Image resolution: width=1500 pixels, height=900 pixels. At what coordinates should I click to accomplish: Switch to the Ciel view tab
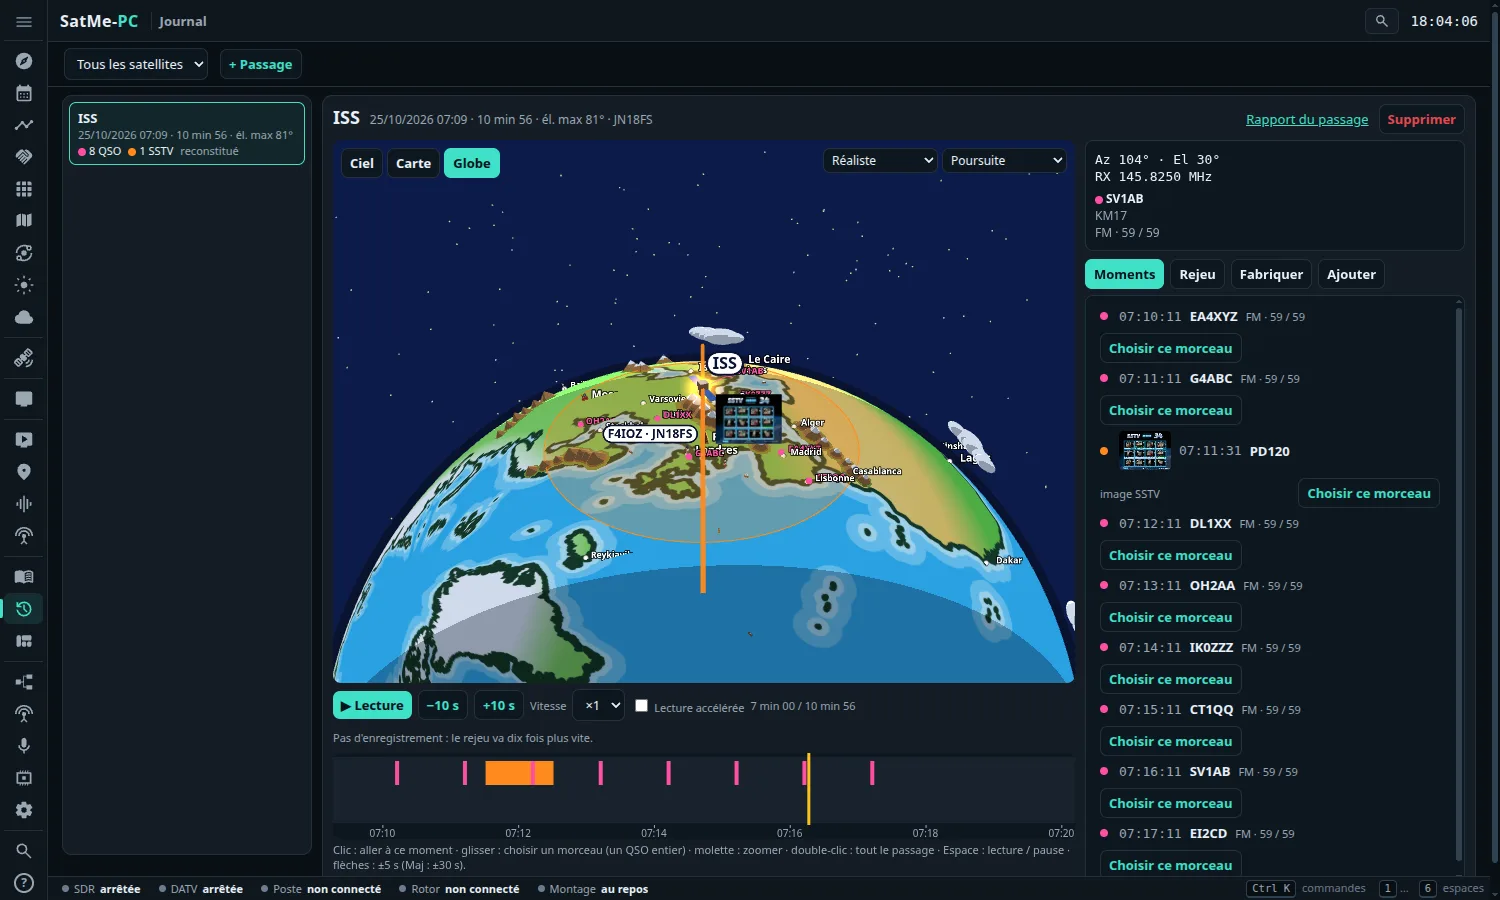coord(362,163)
